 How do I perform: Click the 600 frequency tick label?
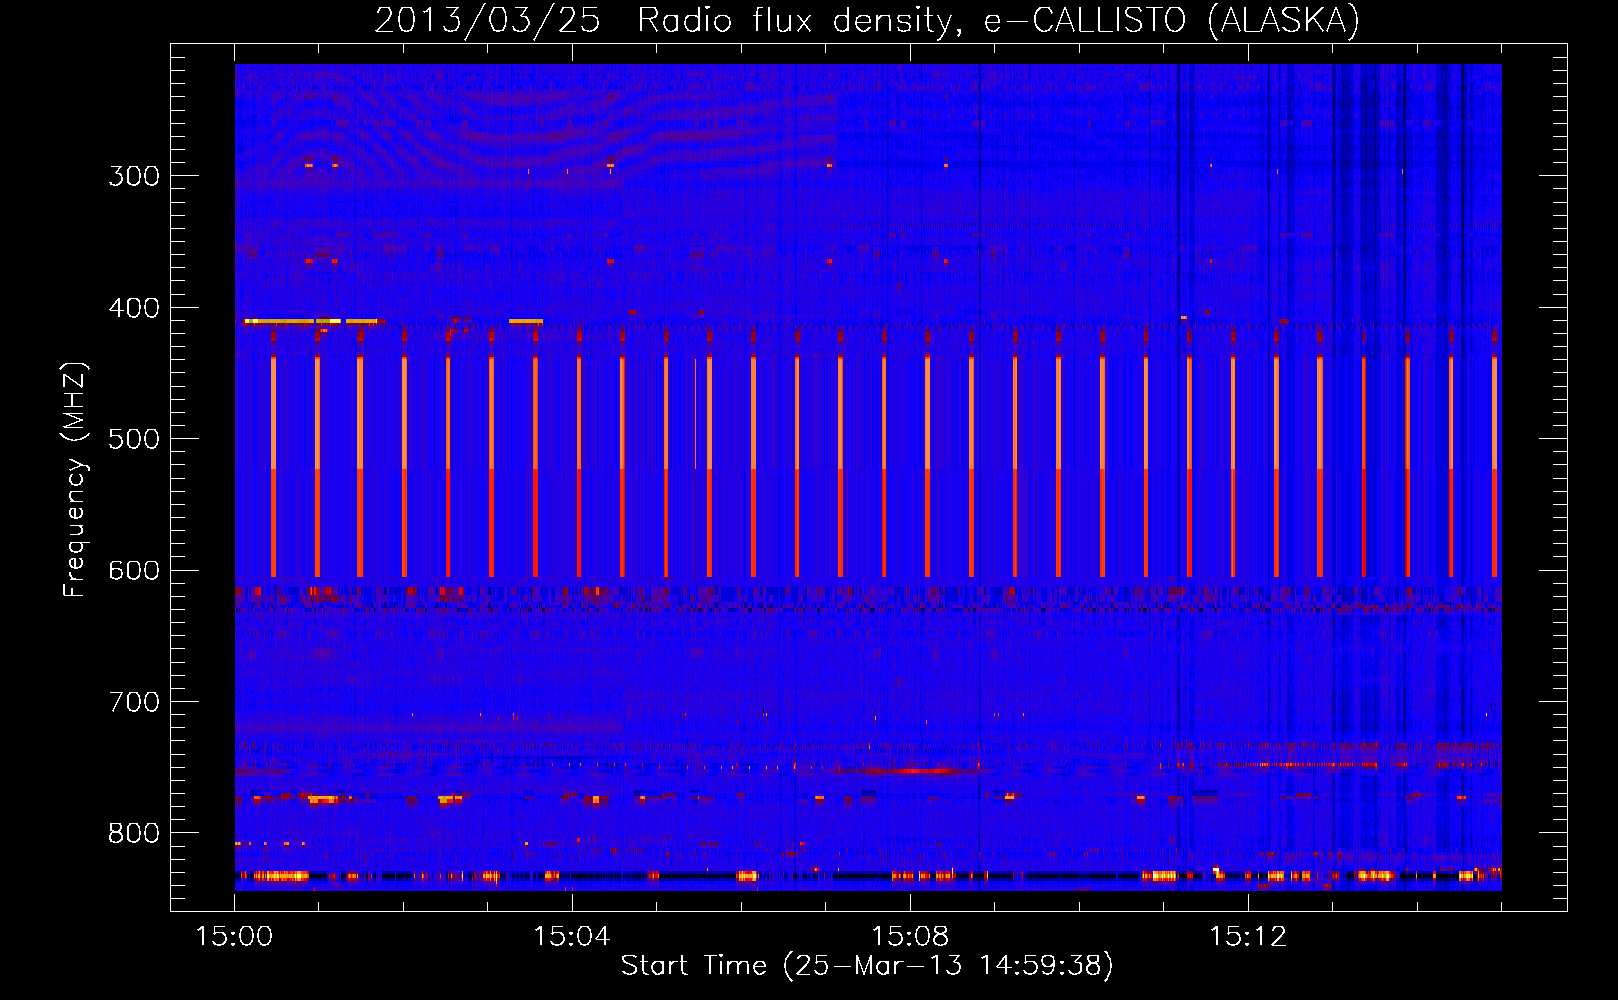coord(134,571)
